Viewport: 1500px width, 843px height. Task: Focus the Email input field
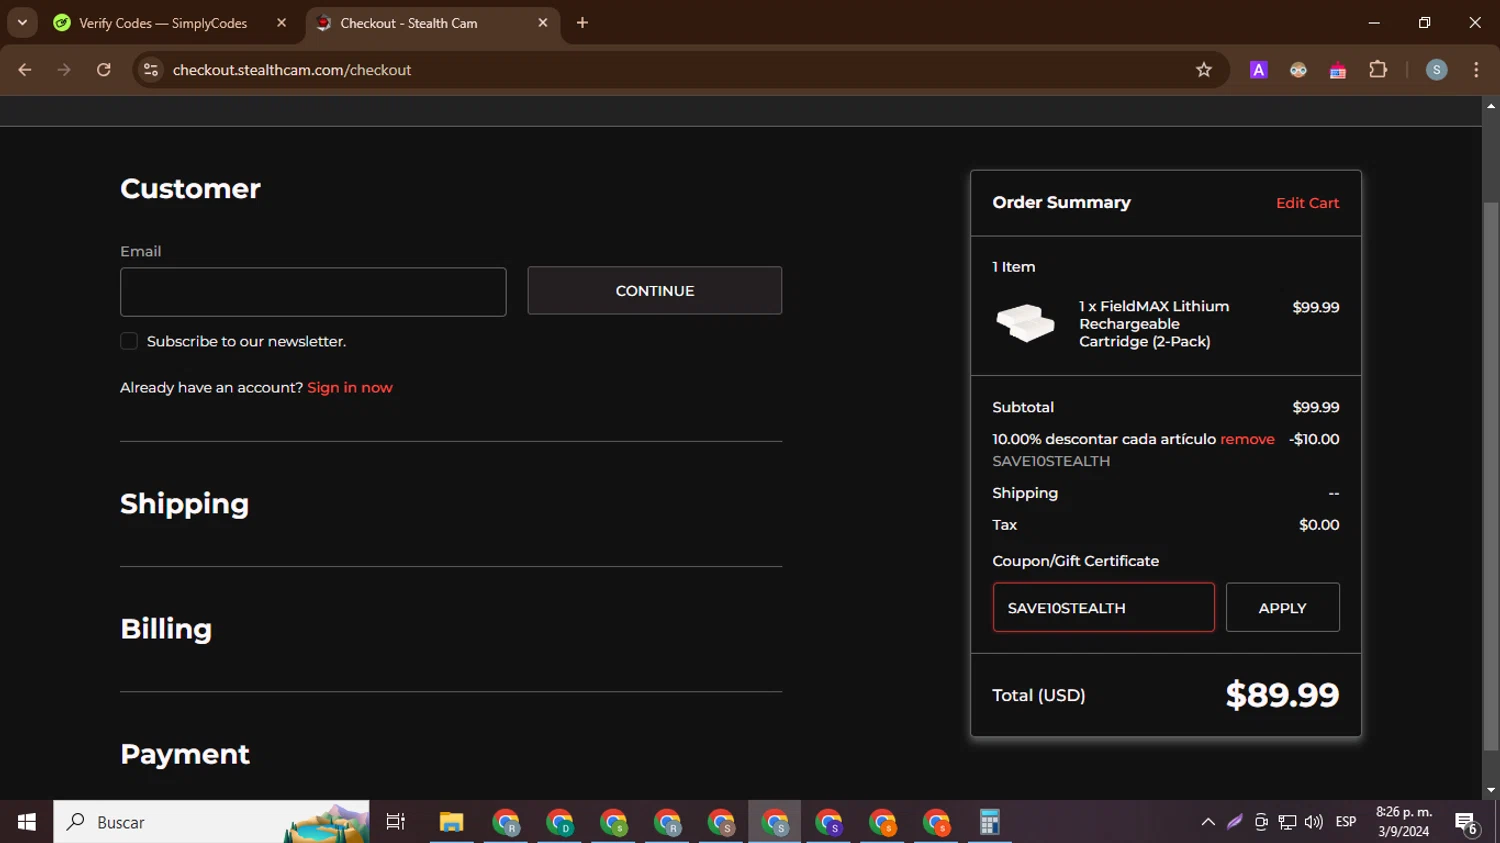(x=313, y=292)
